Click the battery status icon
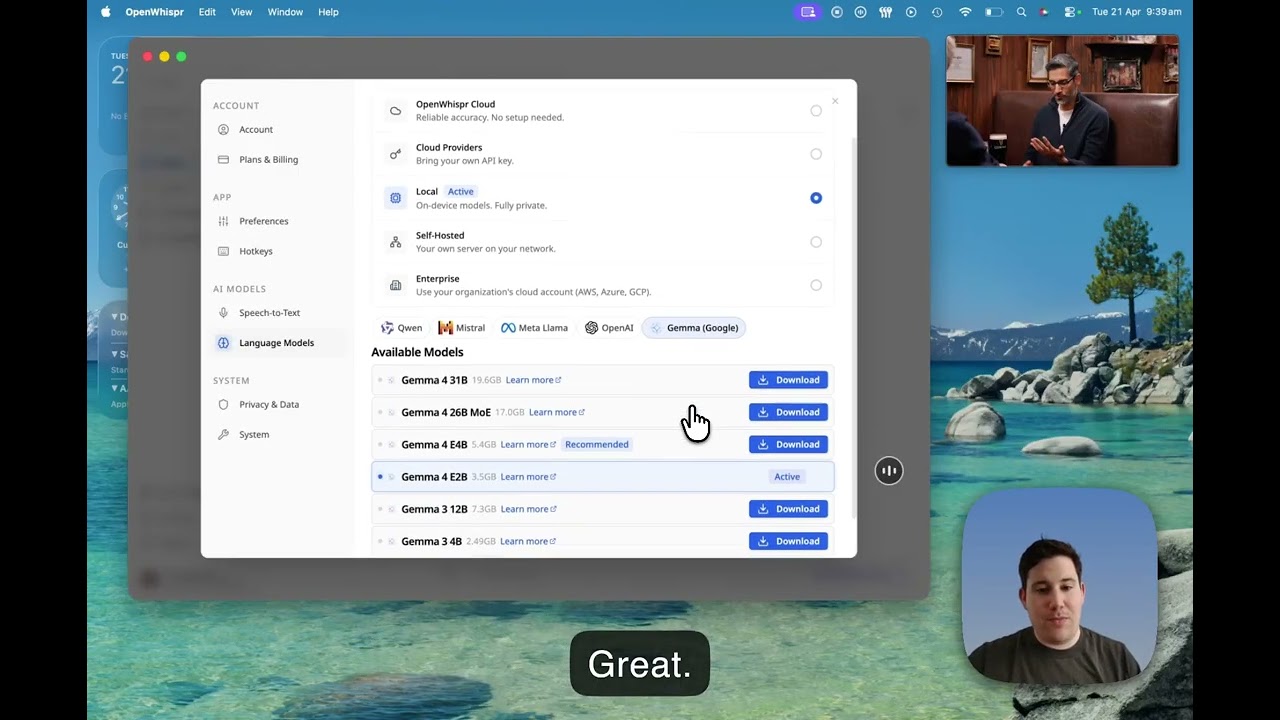Image resolution: width=1280 pixels, height=720 pixels. click(993, 12)
